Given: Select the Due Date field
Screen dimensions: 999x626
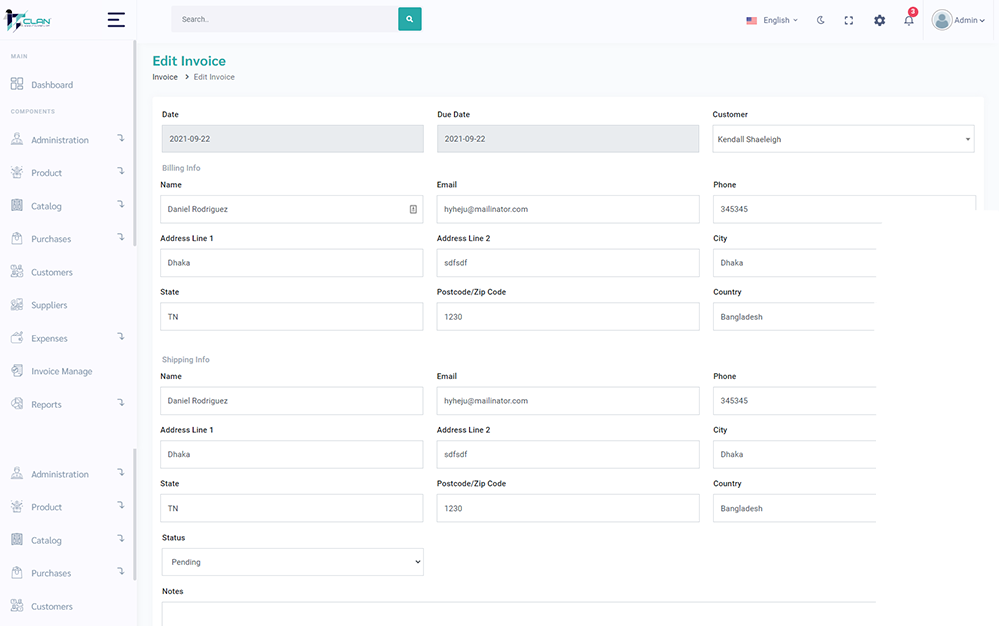Looking at the screenshot, I should 567,139.
